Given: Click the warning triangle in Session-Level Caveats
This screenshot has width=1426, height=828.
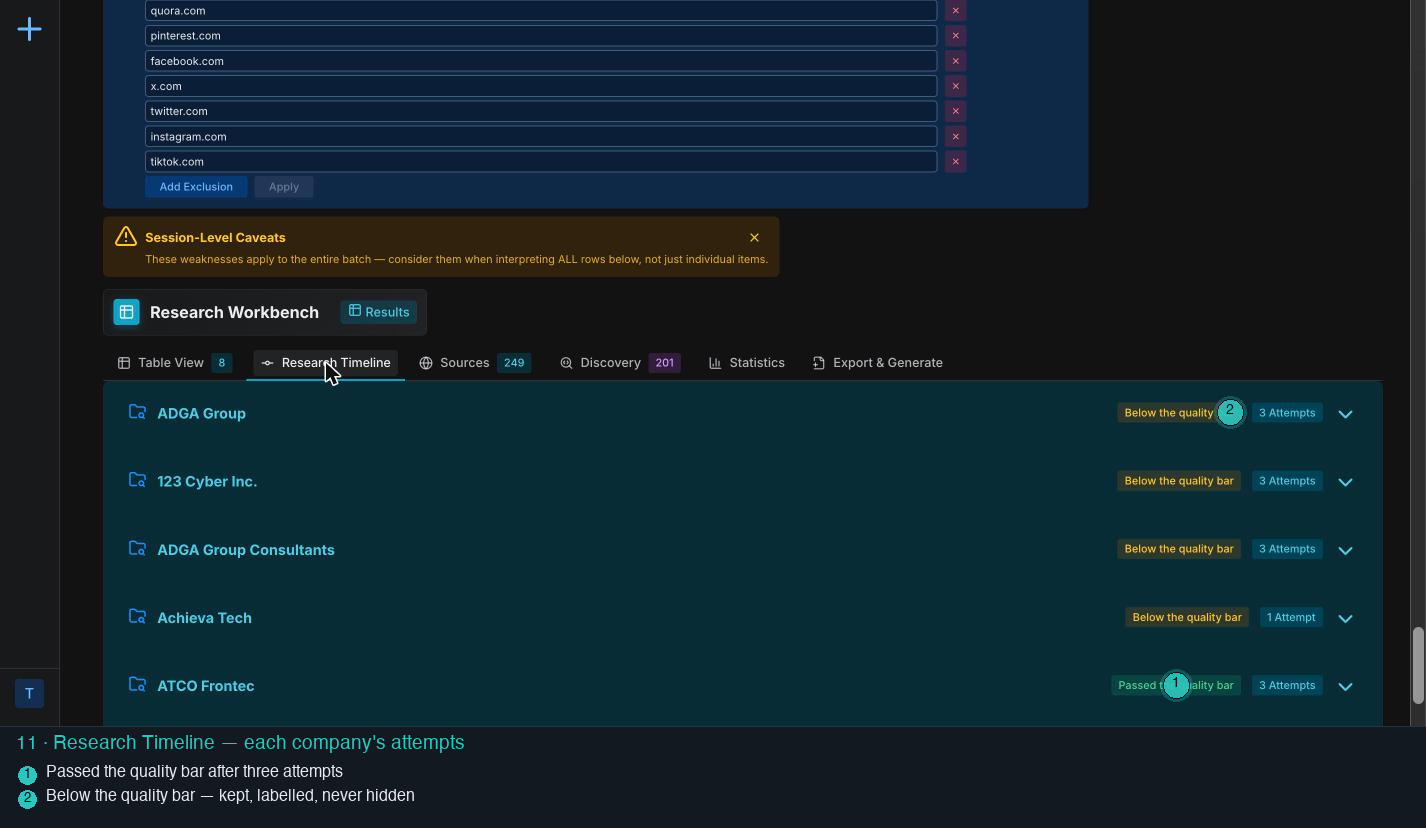Looking at the screenshot, I should click(x=126, y=236).
